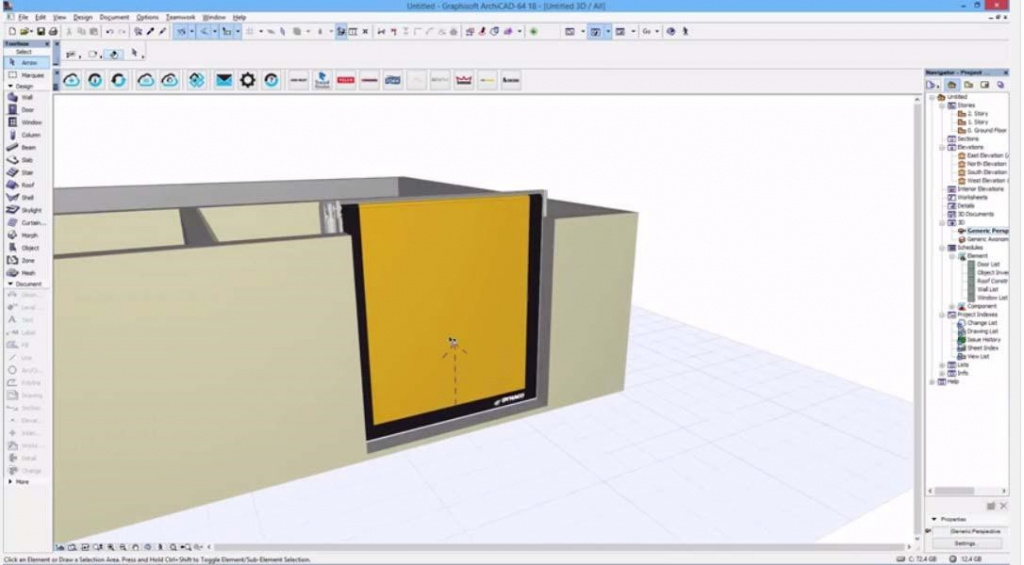Select the Roof tool
This screenshot has height=565, width=1024.
point(26,185)
